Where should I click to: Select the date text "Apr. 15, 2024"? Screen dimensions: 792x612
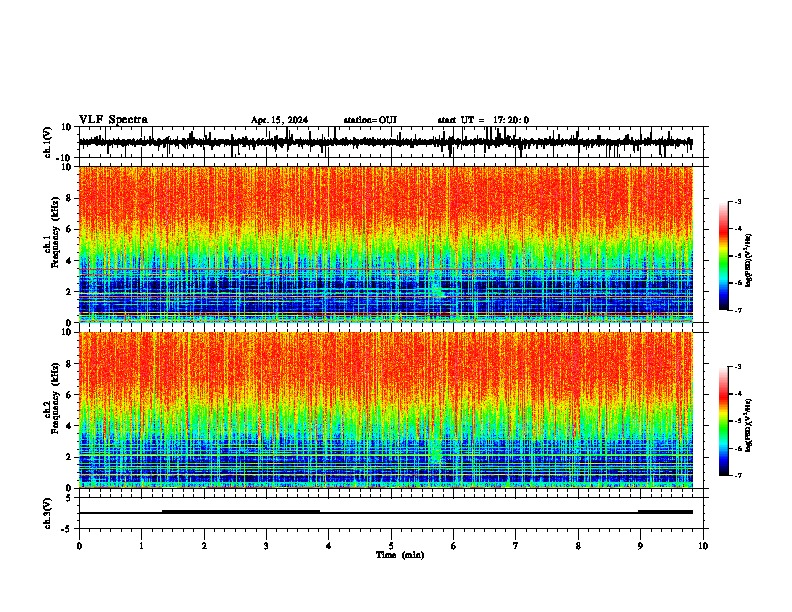[x=279, y=120]
